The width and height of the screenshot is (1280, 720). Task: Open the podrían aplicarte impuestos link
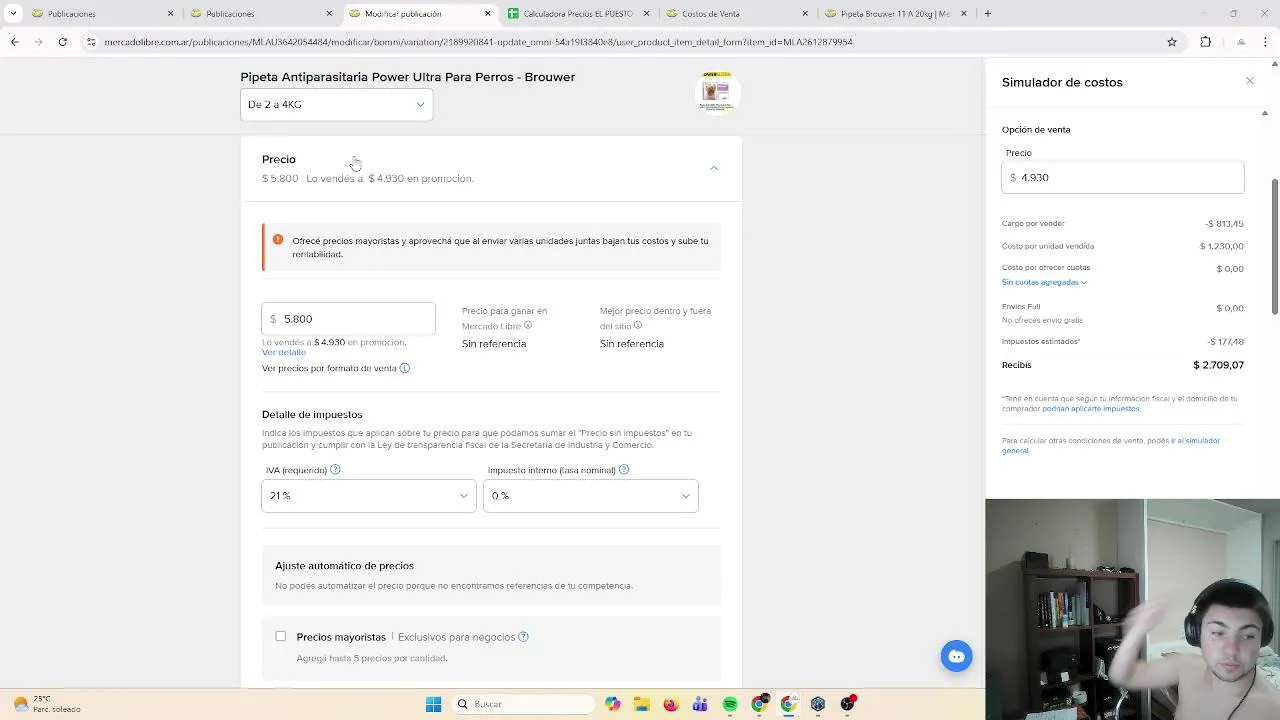point(1090,408)
